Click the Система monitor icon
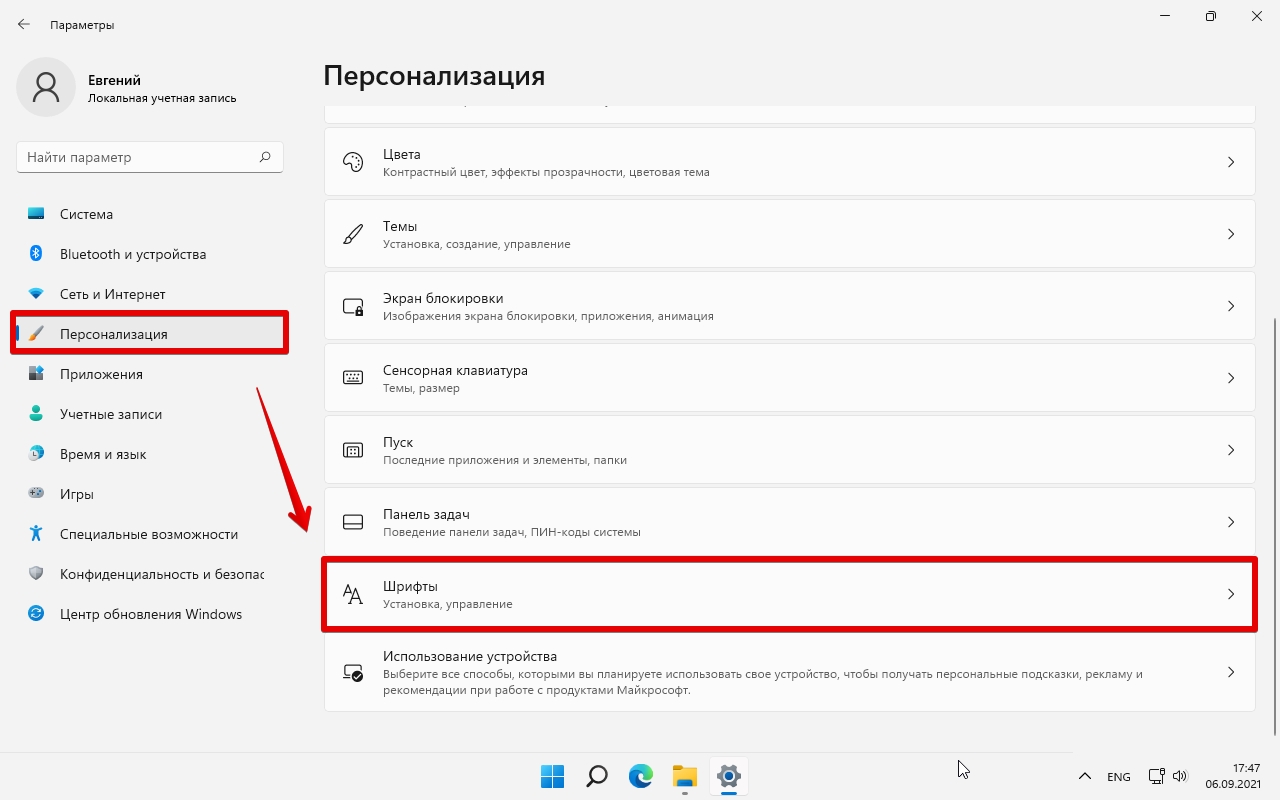Viewport: 1280px width, 800px height. click(x=36, y=214)
